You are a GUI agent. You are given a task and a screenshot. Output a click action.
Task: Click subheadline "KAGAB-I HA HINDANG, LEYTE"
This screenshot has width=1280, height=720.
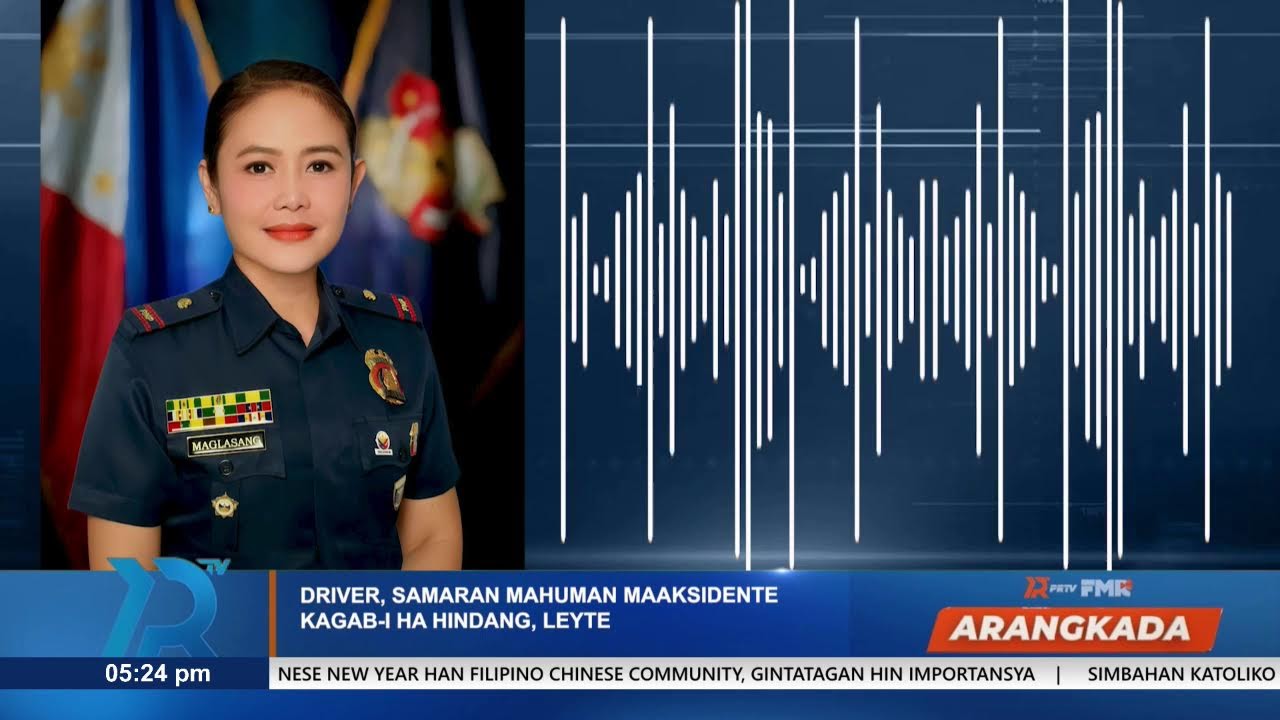point(455,621)
